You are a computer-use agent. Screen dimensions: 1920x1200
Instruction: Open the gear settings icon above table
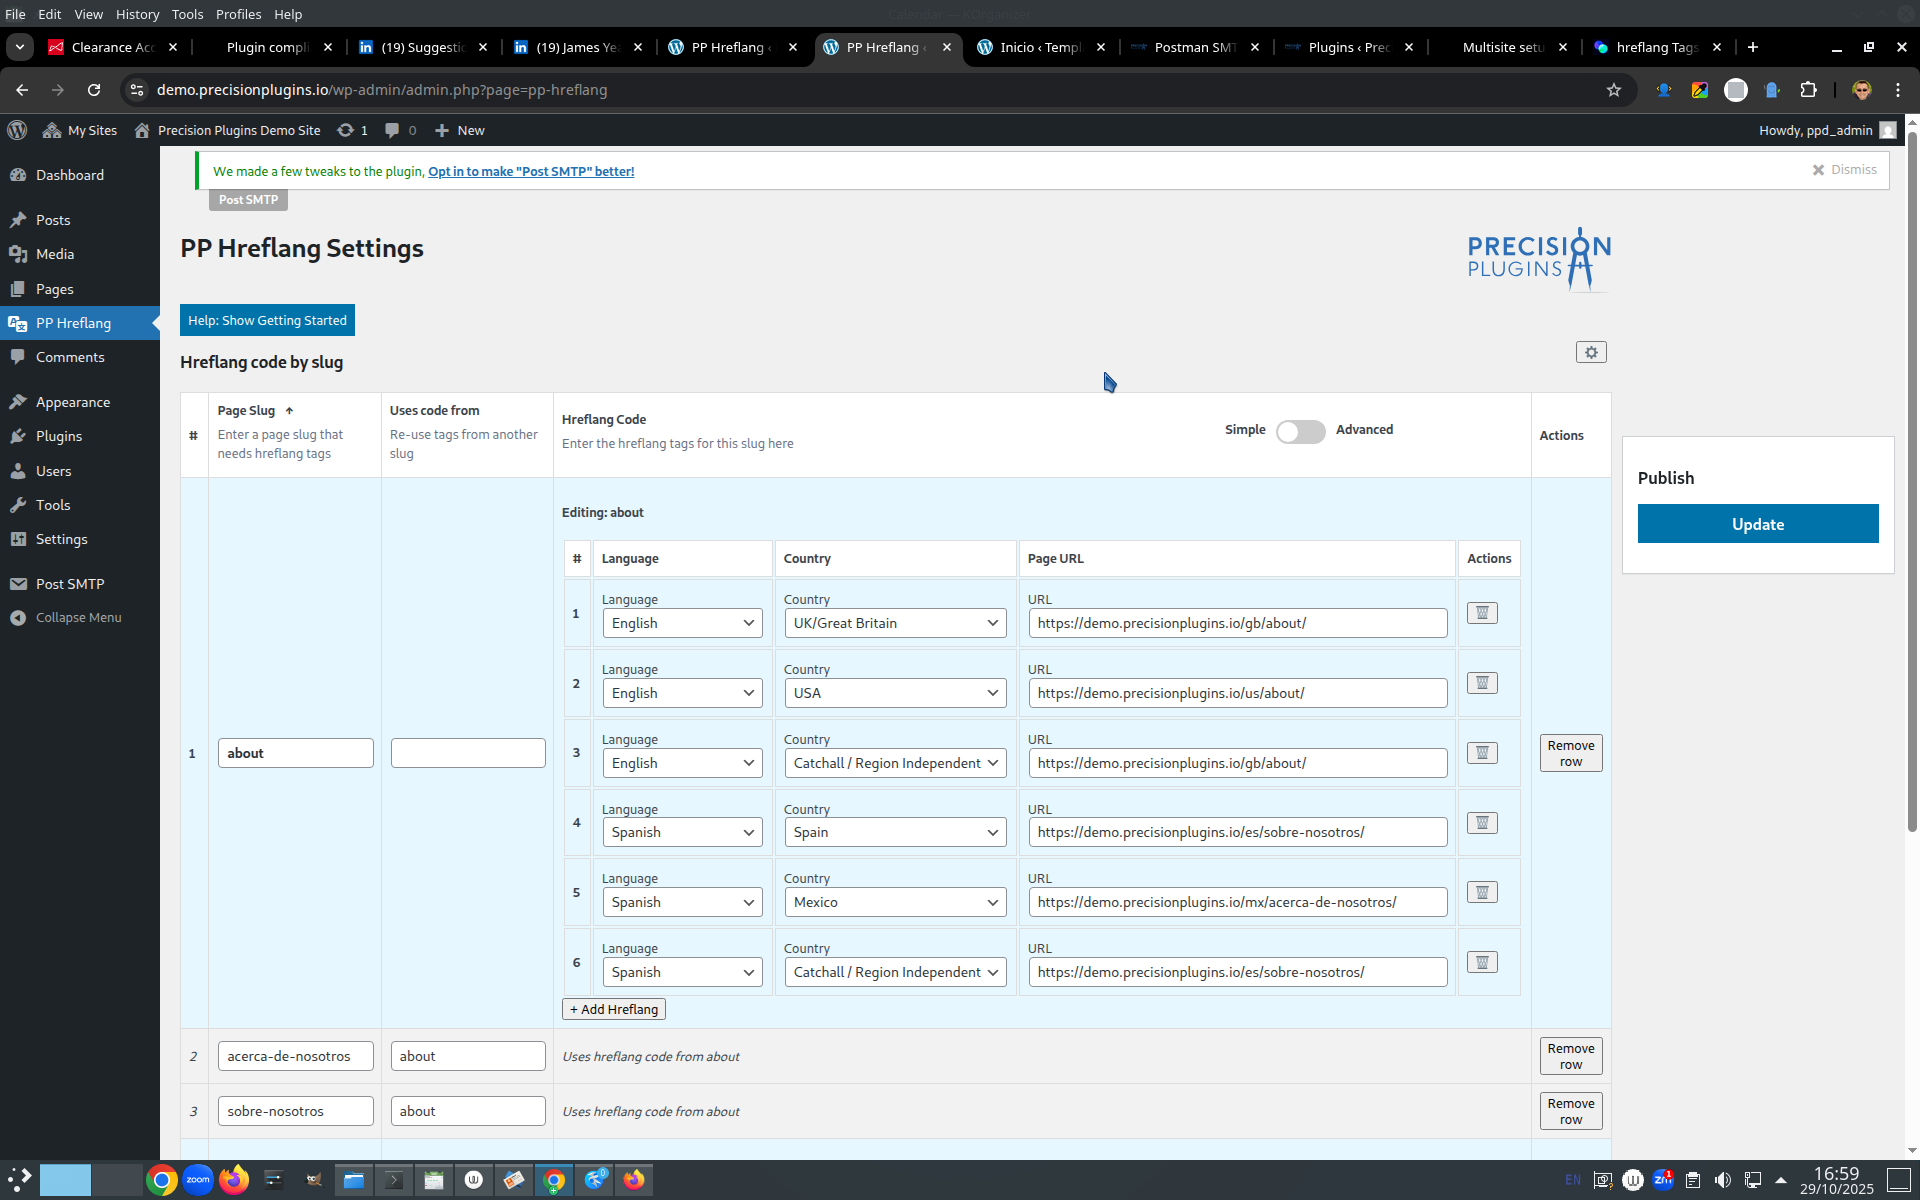tap(1591, 352)
